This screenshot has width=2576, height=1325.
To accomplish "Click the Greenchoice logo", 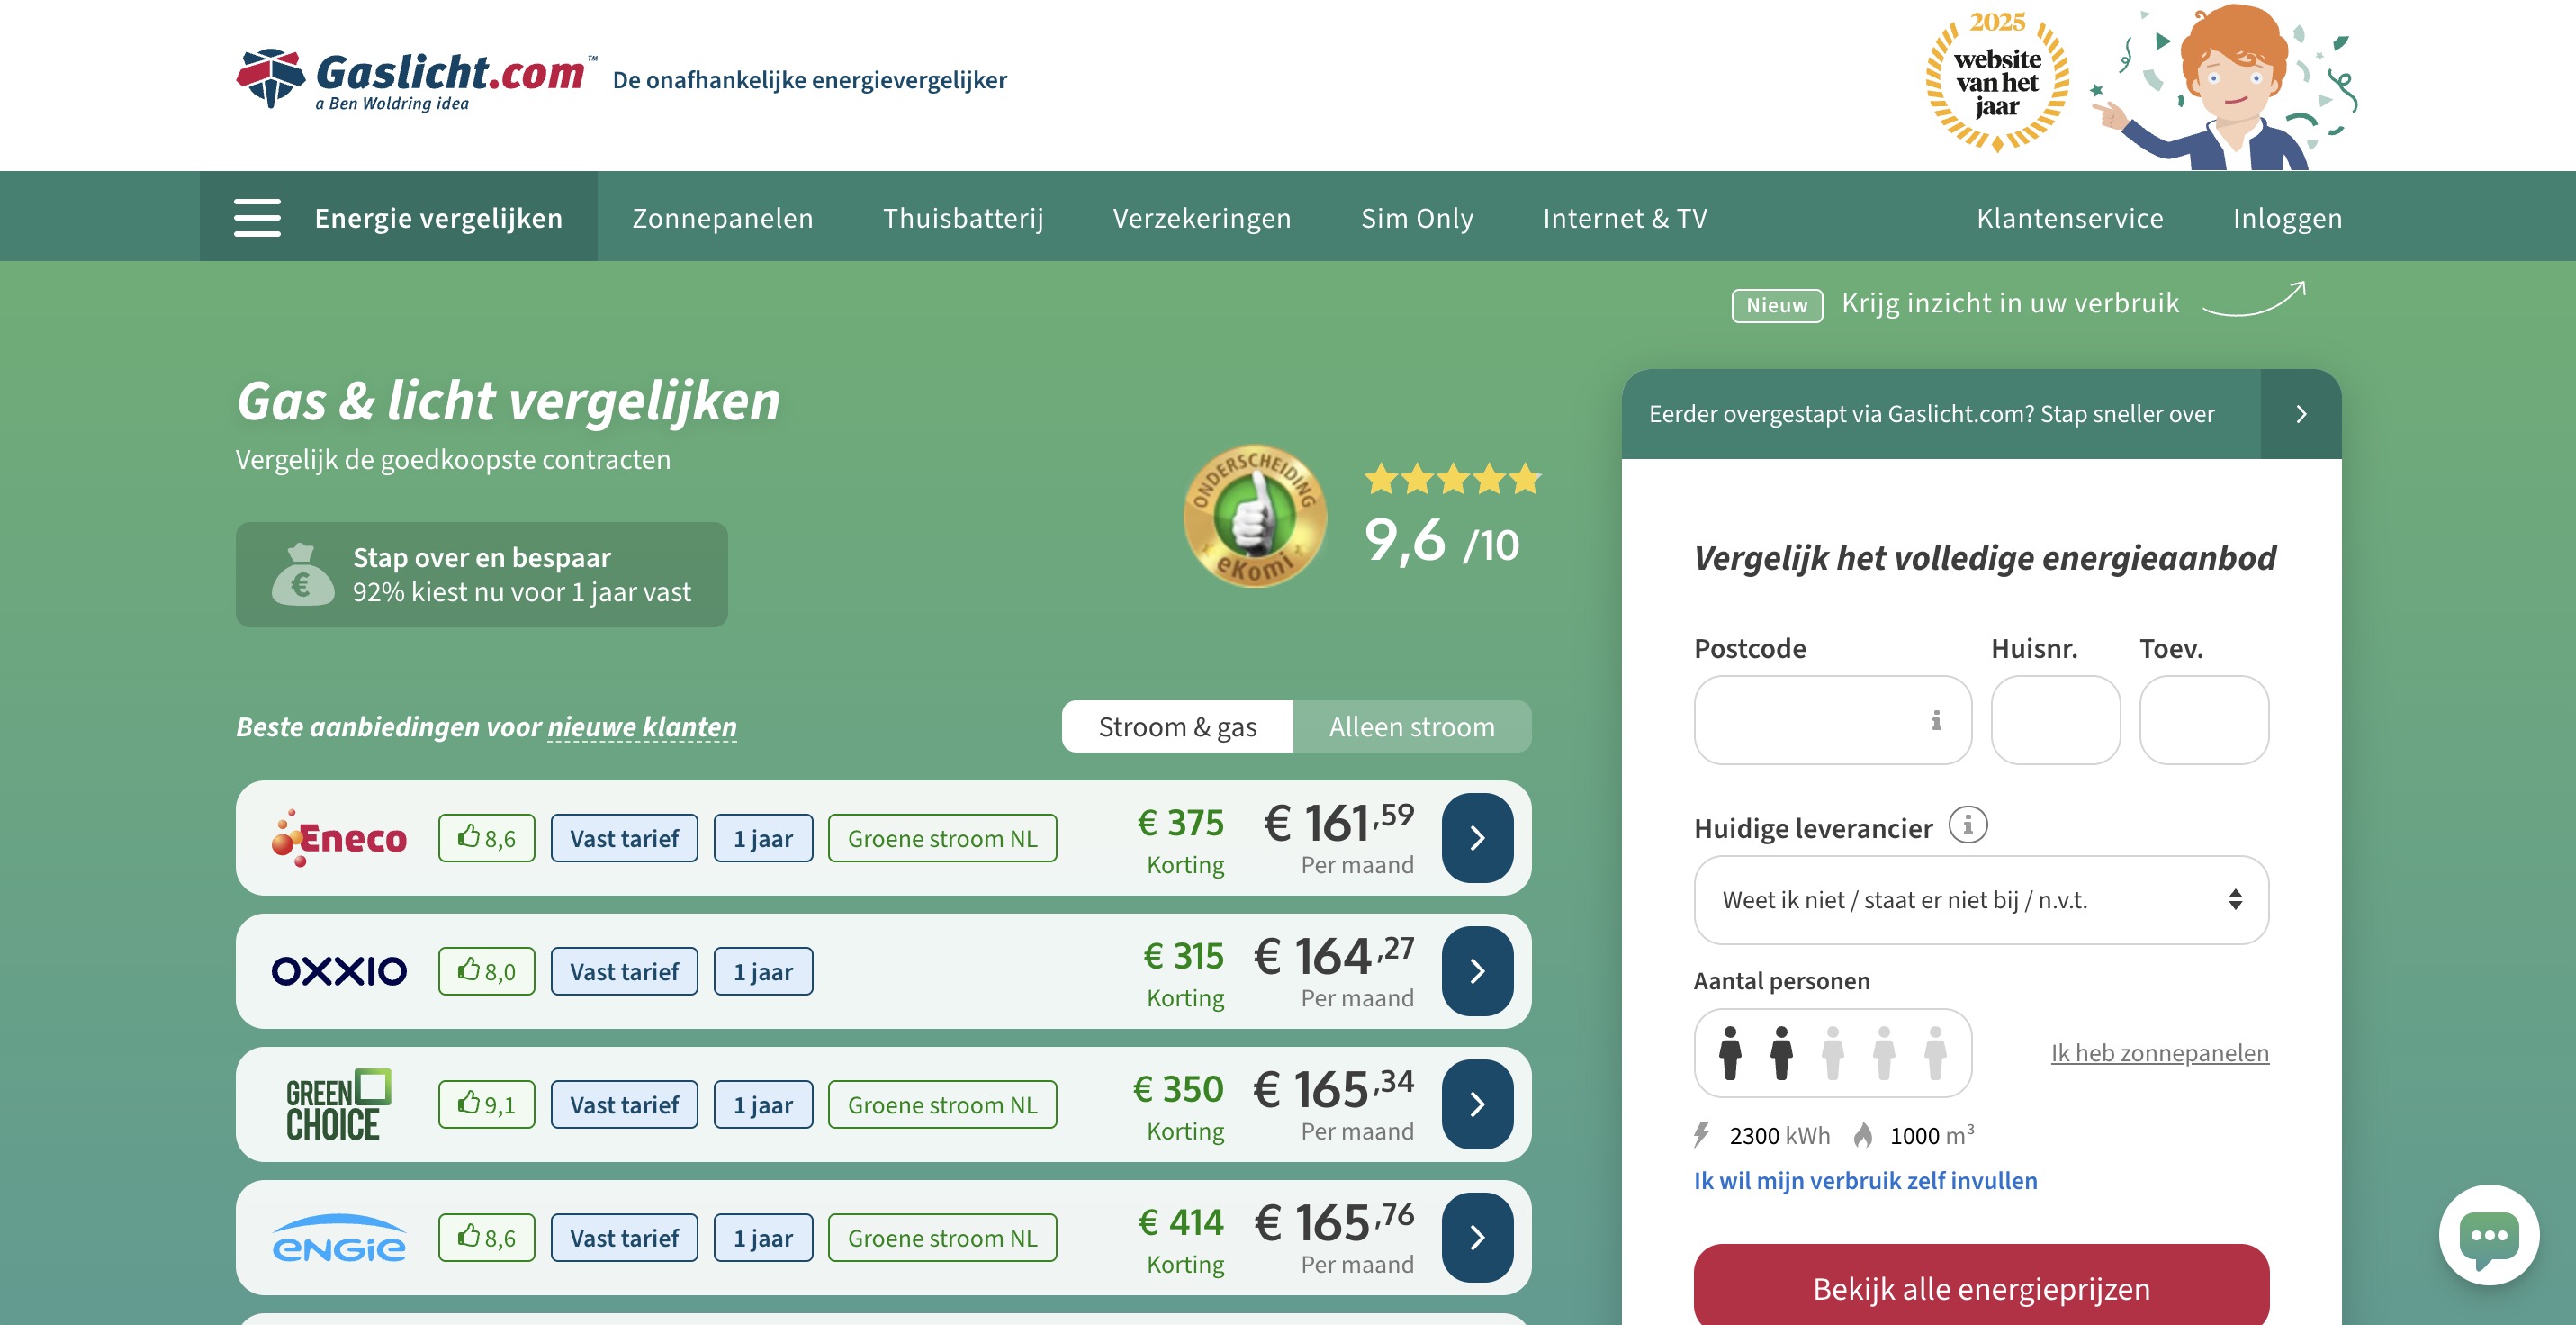I will 338,1104.
